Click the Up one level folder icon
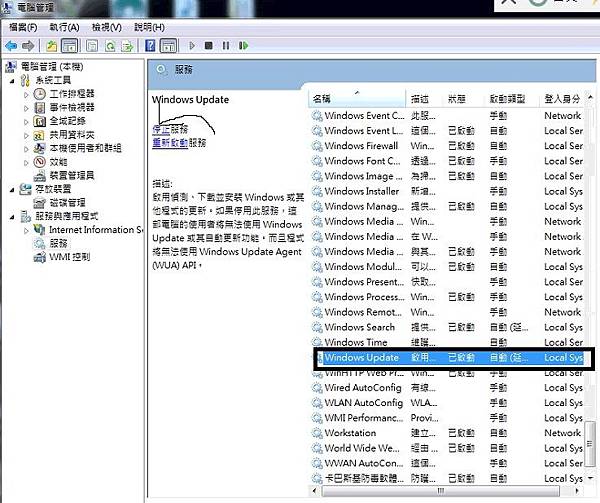 tap(52, 46)
